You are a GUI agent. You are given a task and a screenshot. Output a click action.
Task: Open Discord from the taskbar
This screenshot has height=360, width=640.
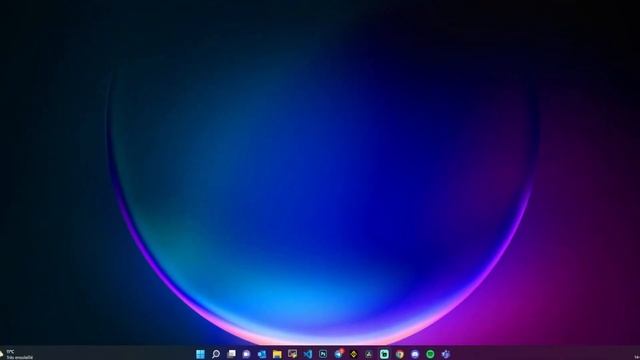(x=415, y=354)
